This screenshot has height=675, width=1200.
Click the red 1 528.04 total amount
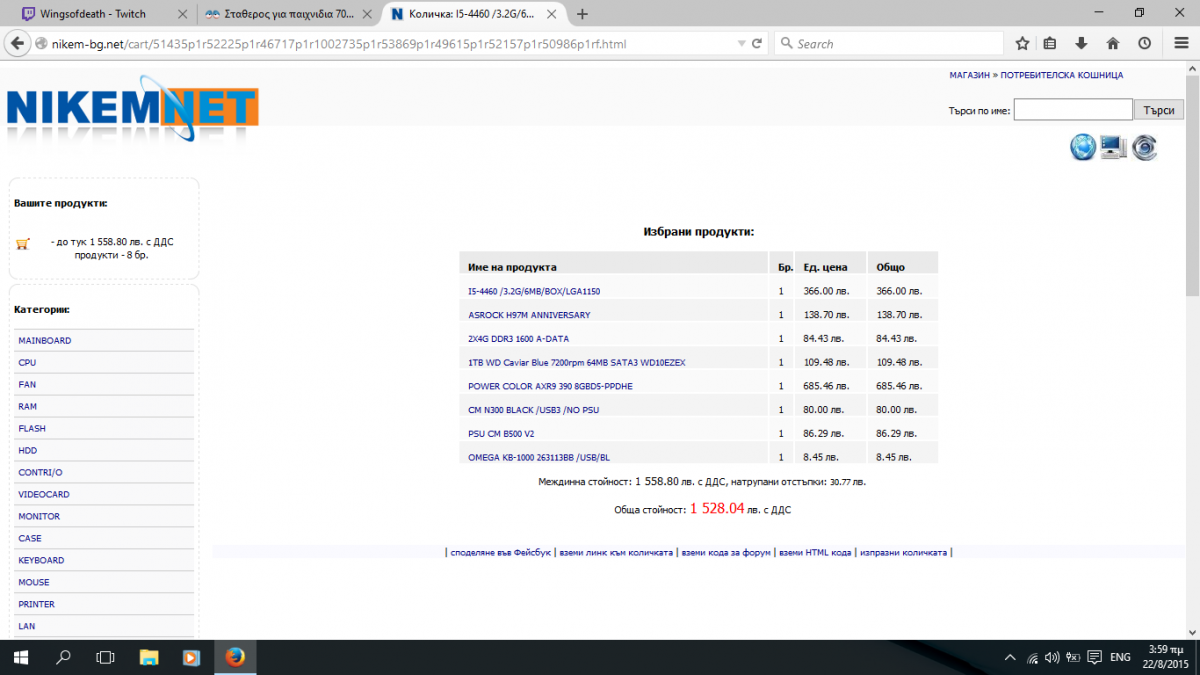717,509
